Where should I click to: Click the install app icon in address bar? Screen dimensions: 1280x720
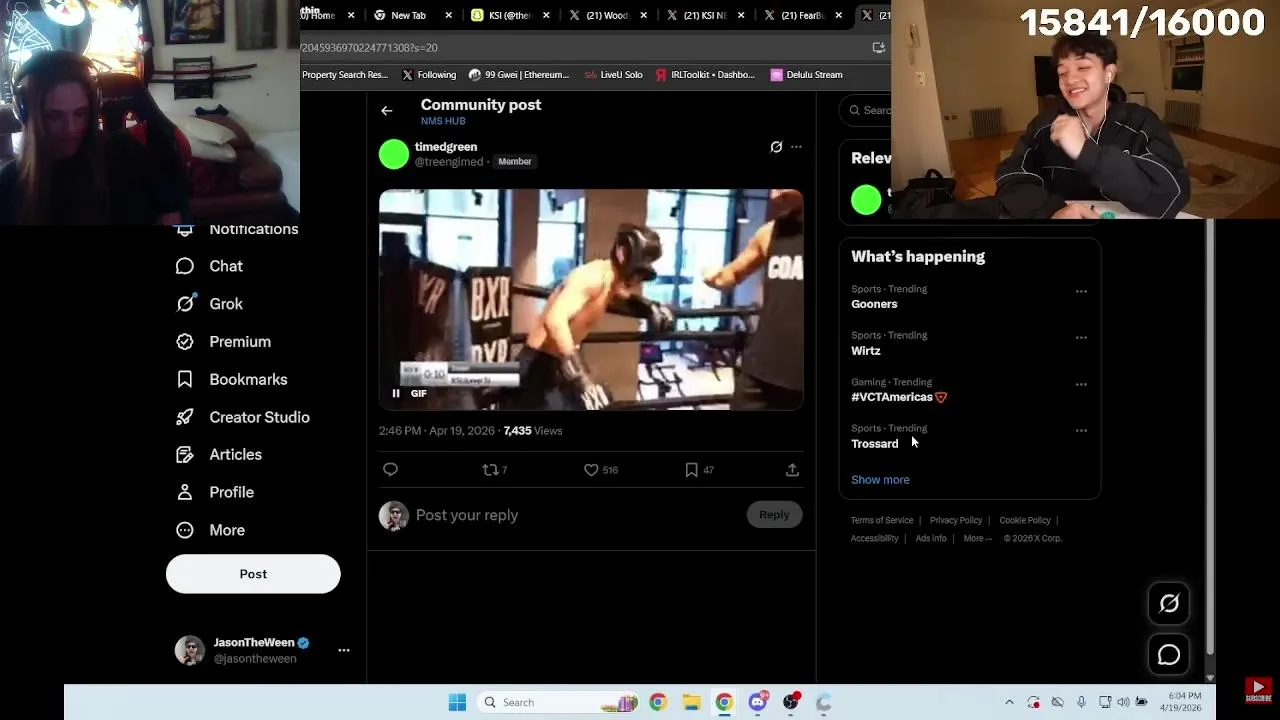(878, 47)
